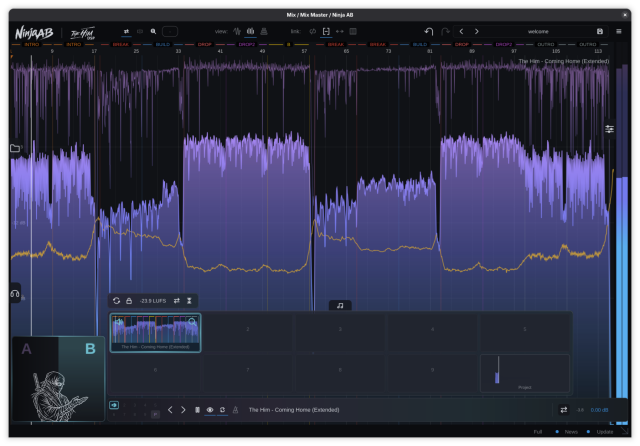The image size is (640, 446).
Task: Select the second view mode icon next to waveform
Action: point(250,31)
